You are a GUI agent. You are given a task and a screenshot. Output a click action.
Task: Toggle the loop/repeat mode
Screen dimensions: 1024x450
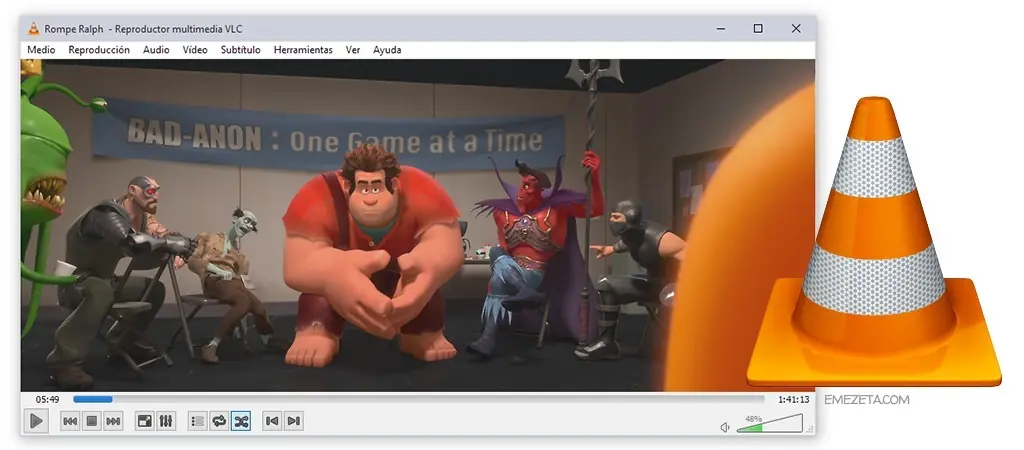pyautogui.click(x=219, y=421)
